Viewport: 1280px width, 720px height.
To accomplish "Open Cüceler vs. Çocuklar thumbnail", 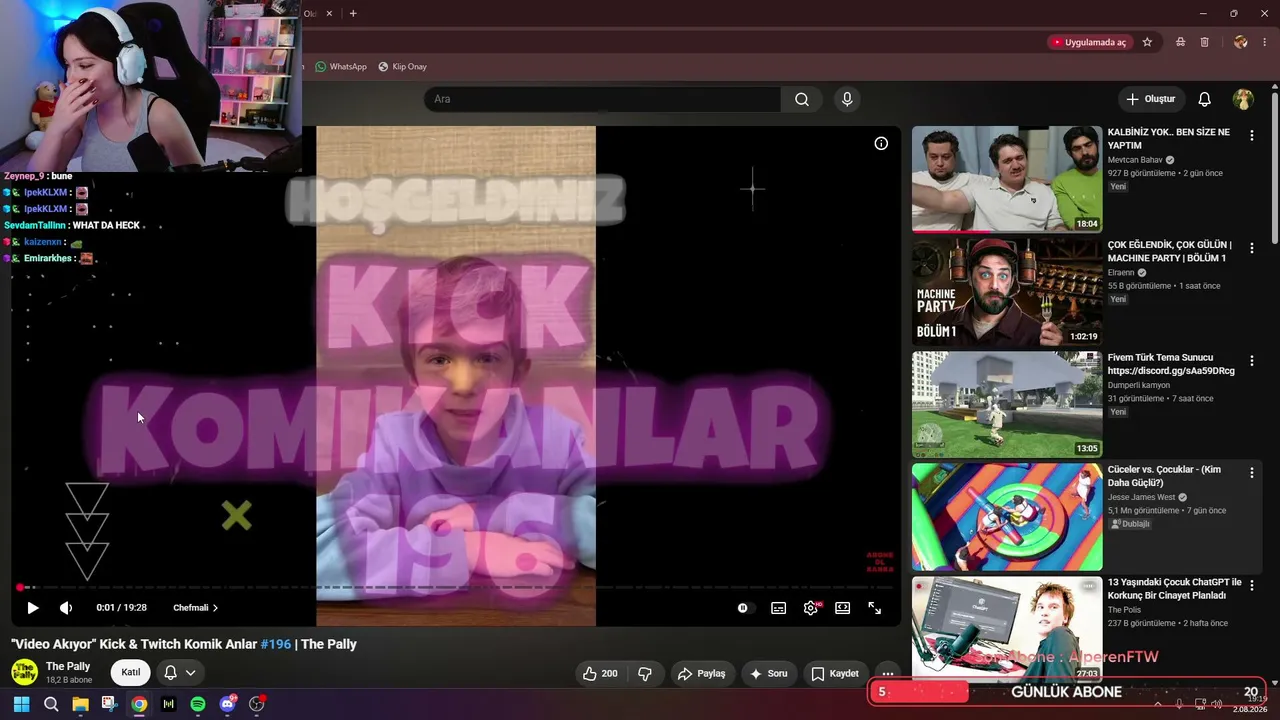I will pos(1007,517).
